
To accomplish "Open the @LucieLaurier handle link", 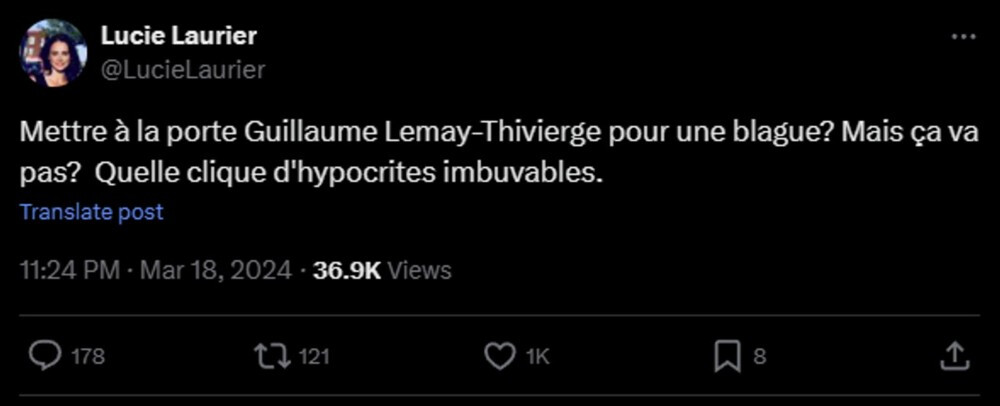I will pyautogui.click(x=183, y=70).
